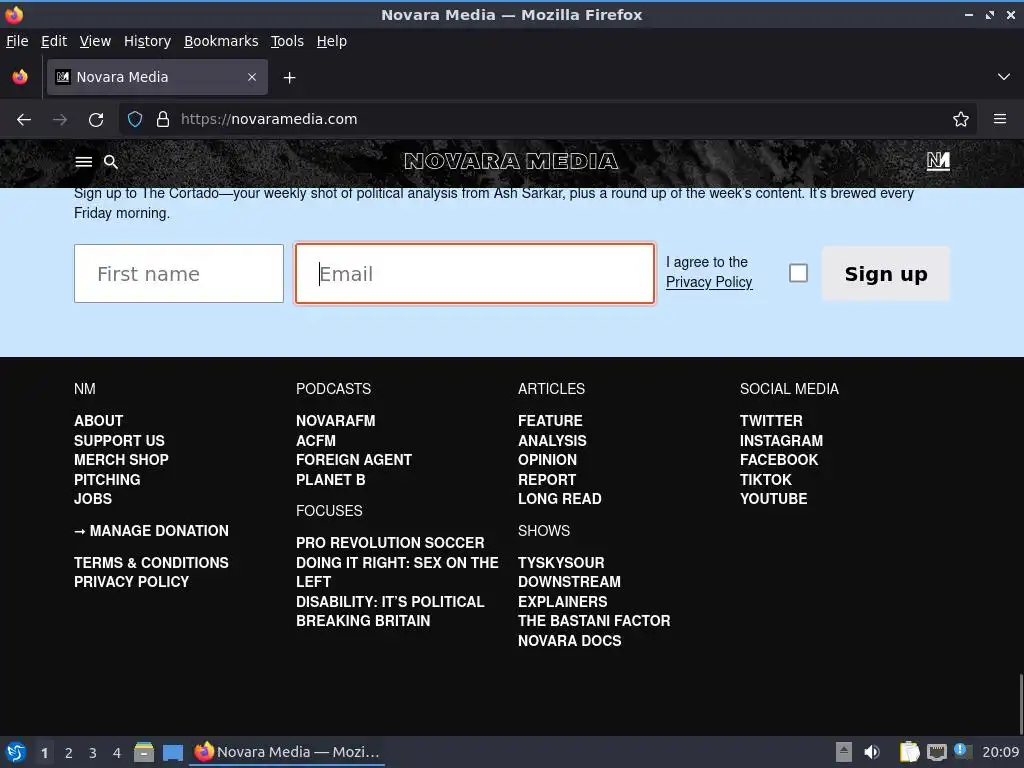Select the Novara Media browser tab

click(157, 77)
